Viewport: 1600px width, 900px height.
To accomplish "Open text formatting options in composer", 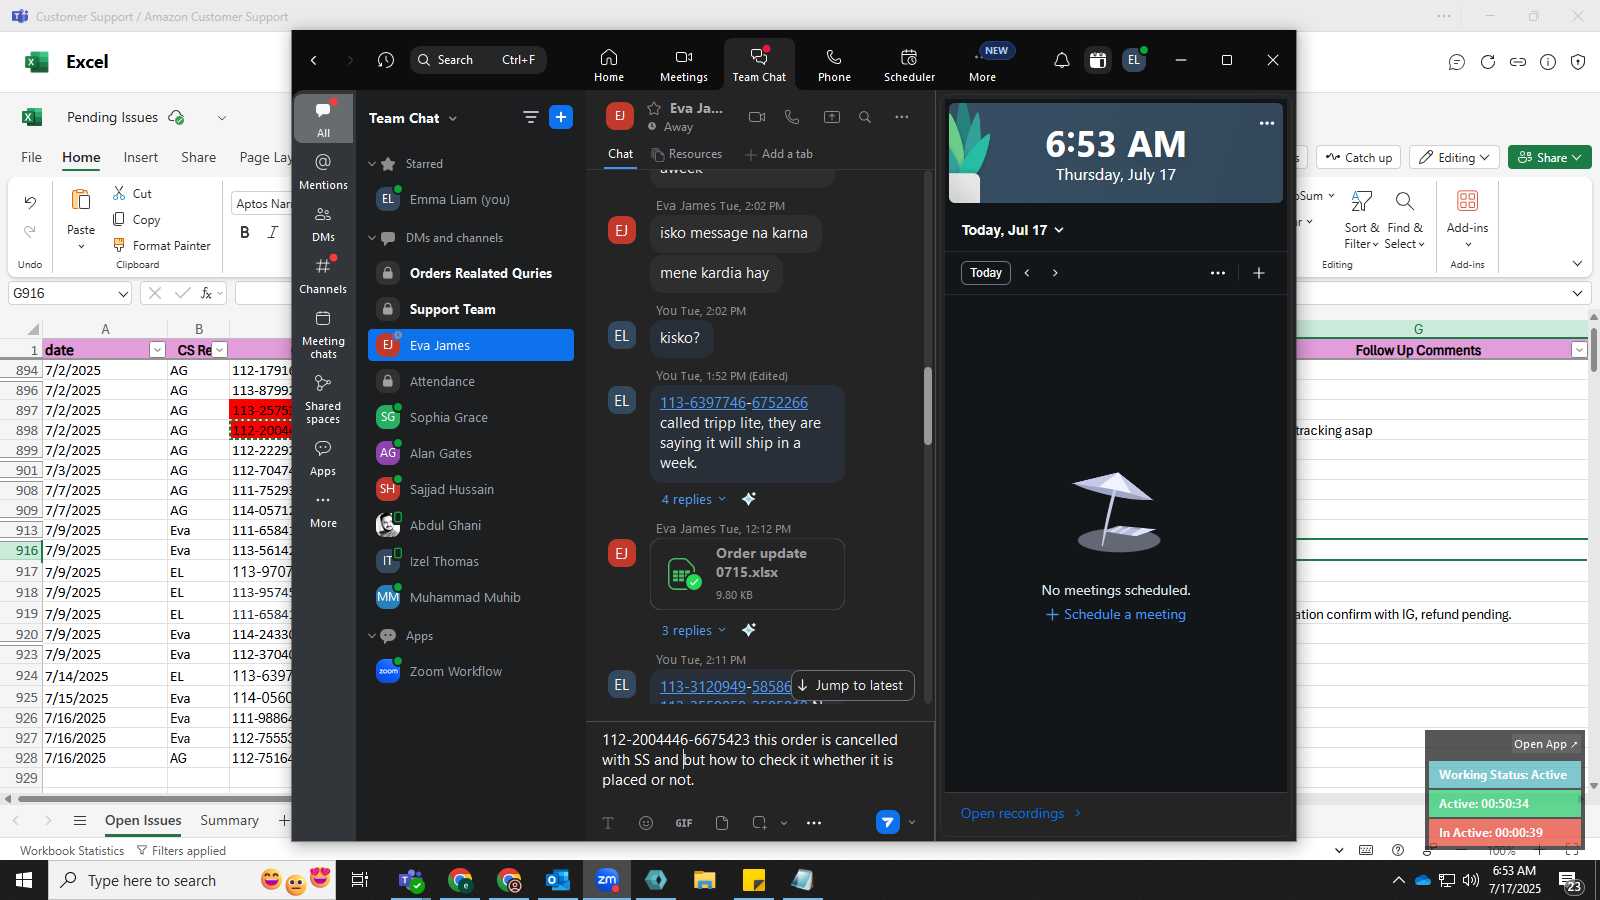I will coord(608,823).
